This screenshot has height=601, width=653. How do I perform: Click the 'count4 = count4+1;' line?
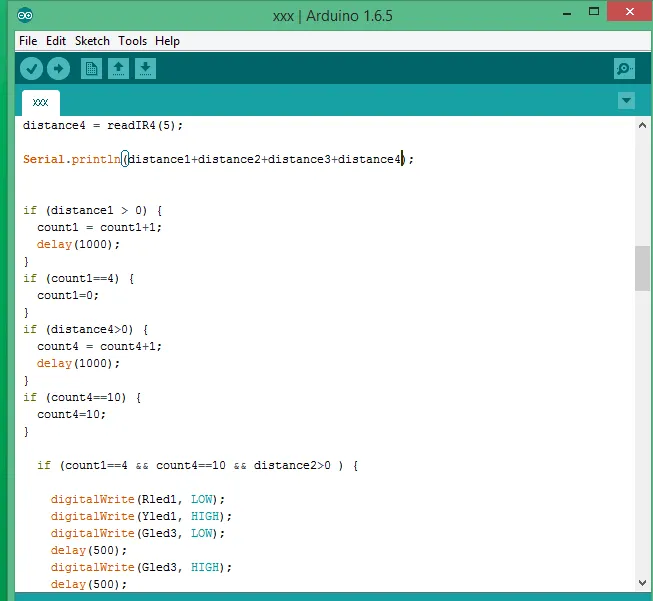(x=99, y=347)
